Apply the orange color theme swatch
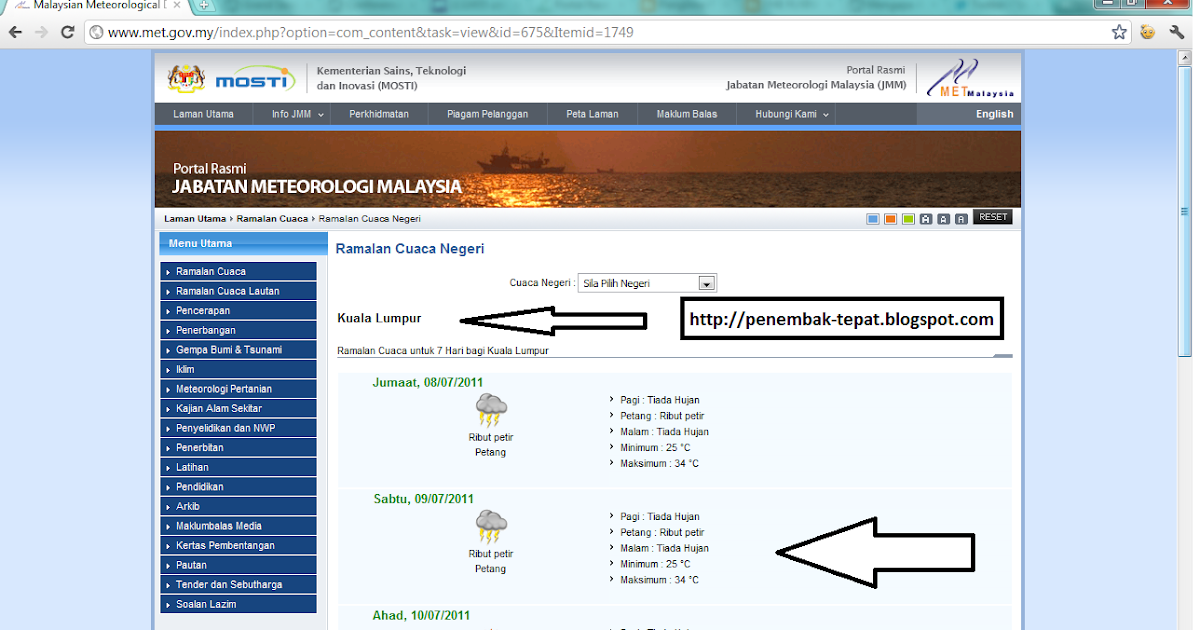 (x=890, y=219)
